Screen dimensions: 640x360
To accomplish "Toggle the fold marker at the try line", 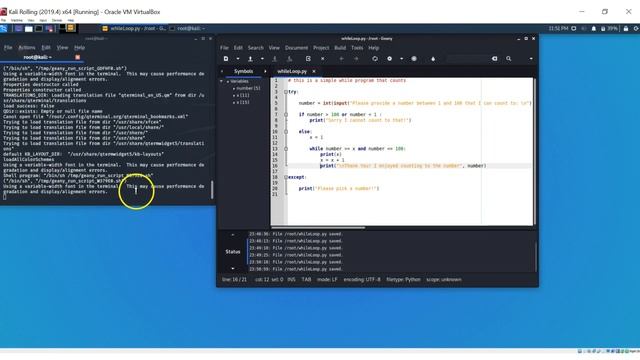I will click(286, 92).
